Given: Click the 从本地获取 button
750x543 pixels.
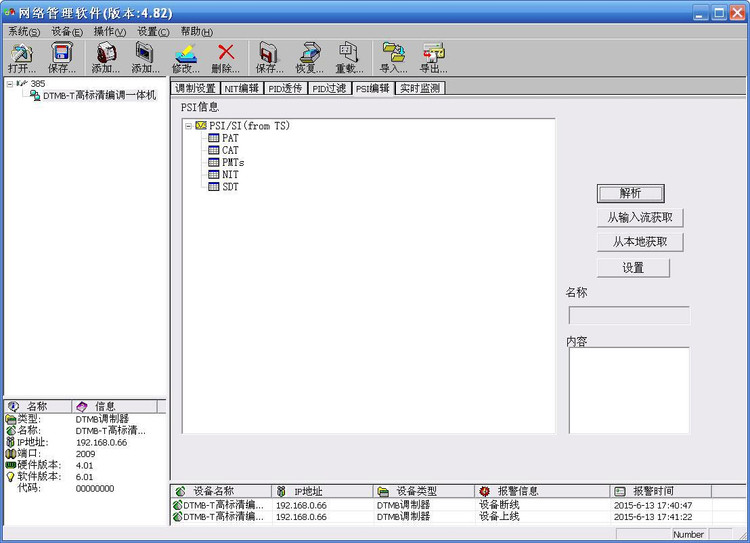Looking at the screenshot, I should (x=640, y=242).
